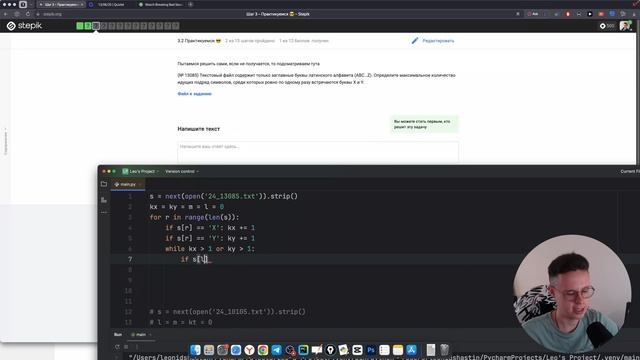
Task: Open the second green lesson step
Action: [x=88, y=26]
